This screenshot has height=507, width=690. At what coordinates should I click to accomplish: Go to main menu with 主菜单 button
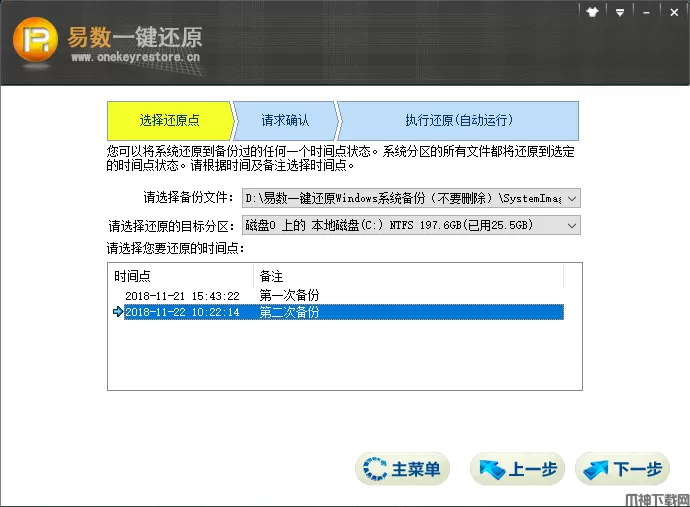(402, 469)
